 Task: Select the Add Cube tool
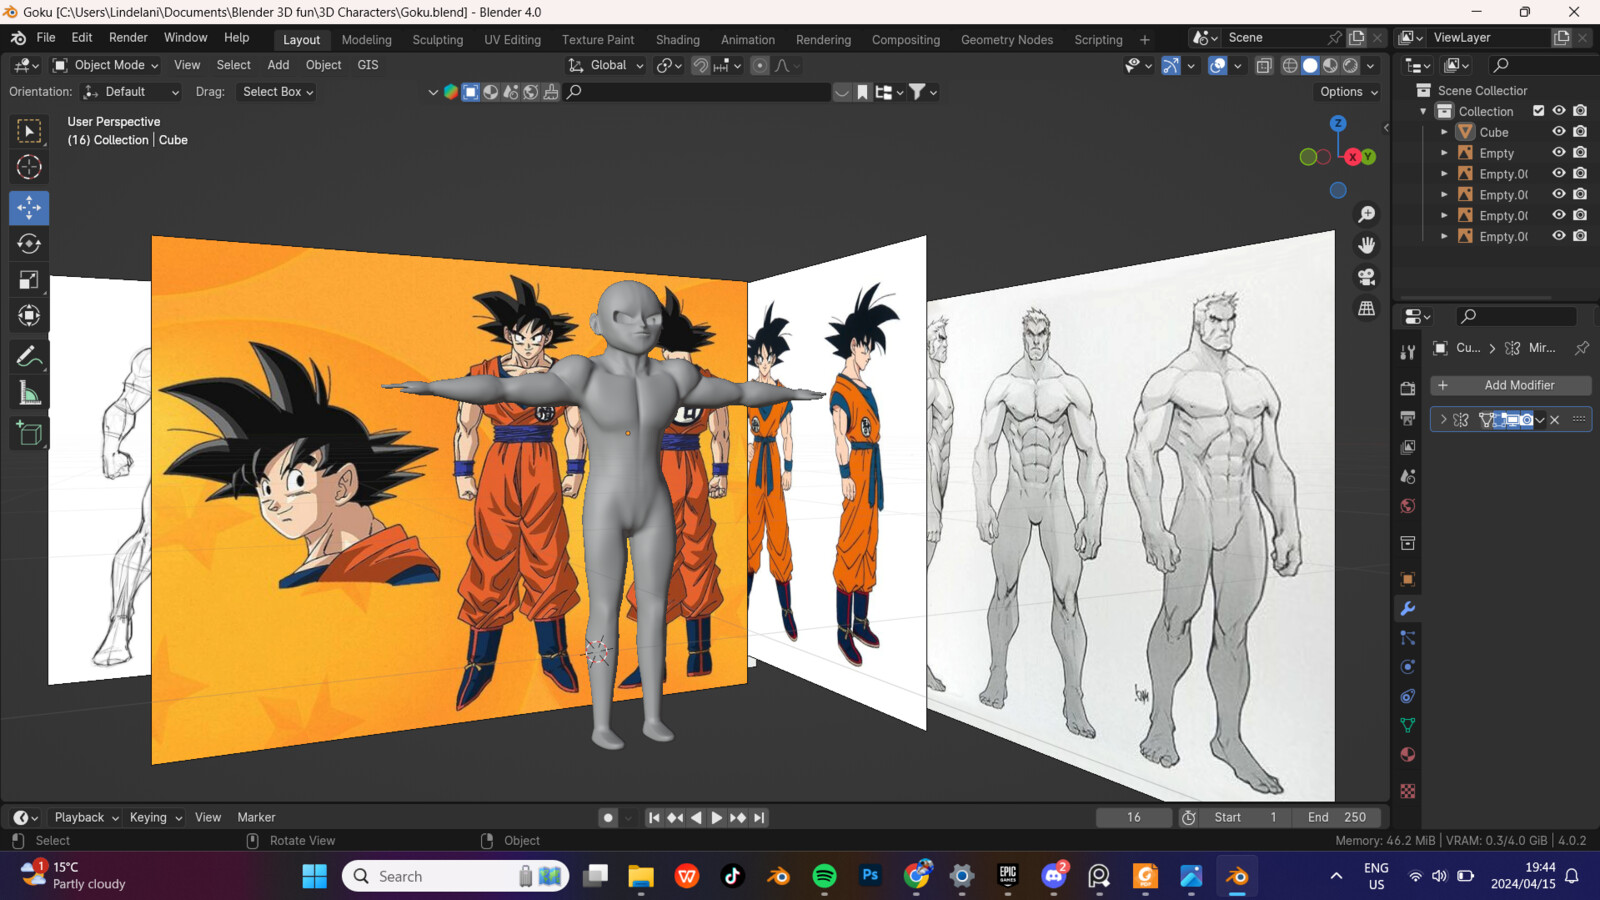[29, 434]
